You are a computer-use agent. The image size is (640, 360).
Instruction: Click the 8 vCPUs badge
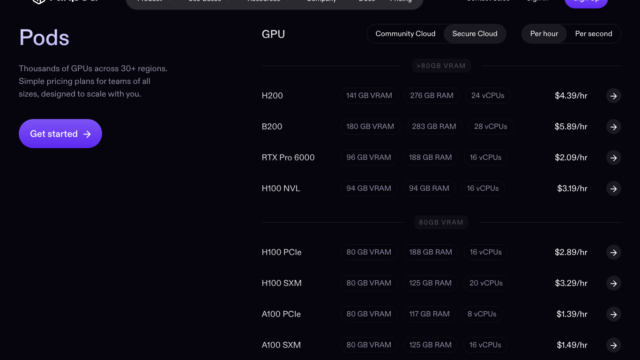482,314
